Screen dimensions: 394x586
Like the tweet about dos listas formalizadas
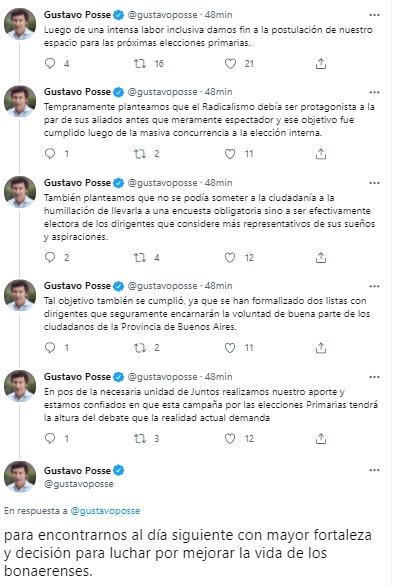(230, 348)
